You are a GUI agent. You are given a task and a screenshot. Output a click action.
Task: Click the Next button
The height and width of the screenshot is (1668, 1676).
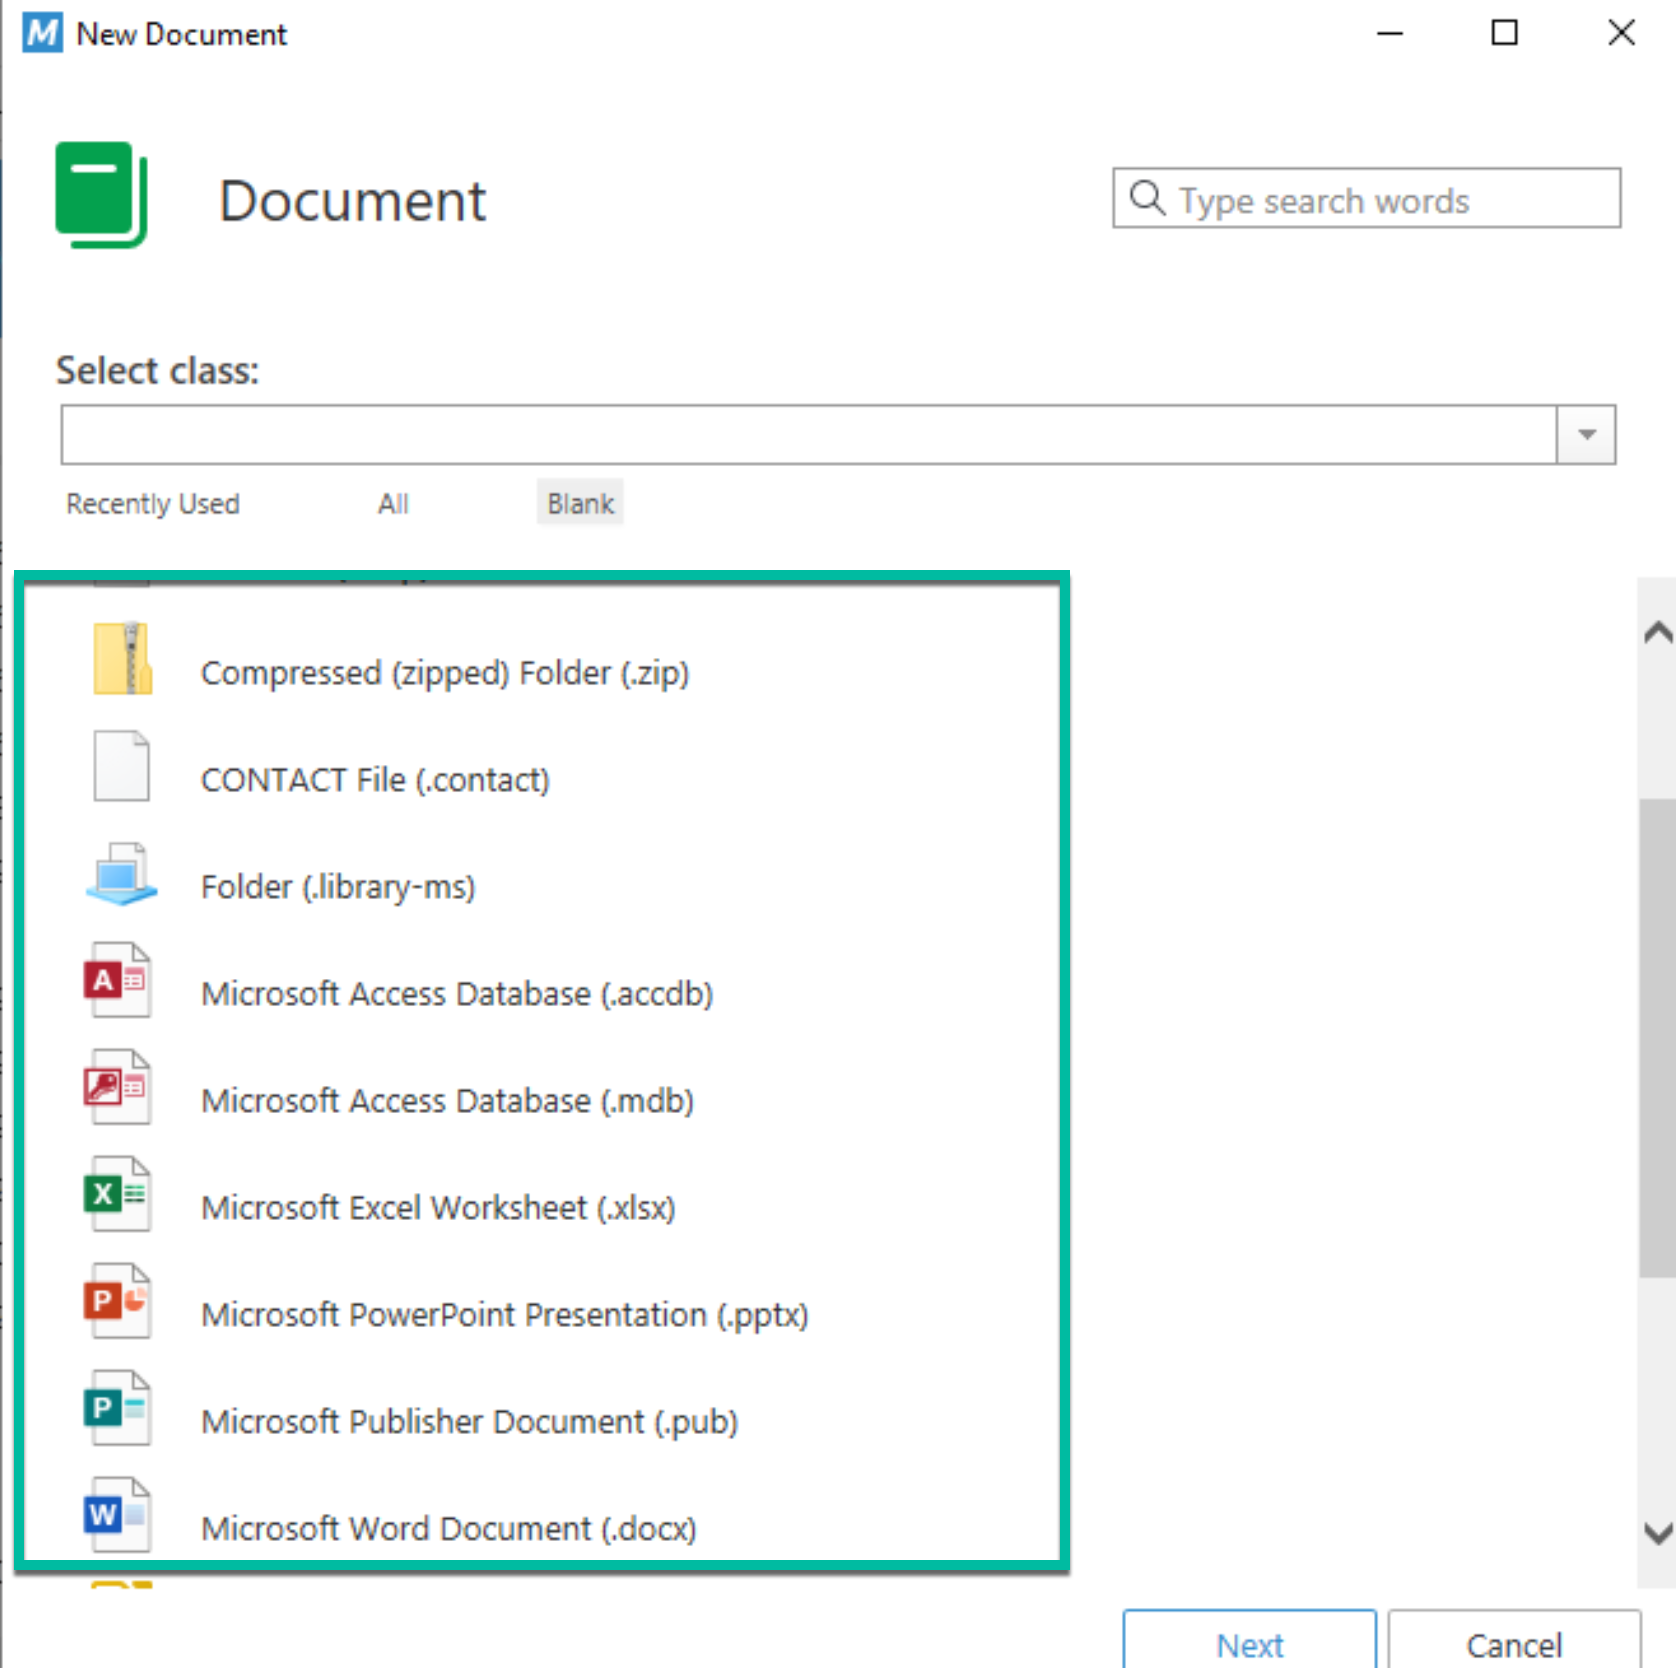[x=1249, y=1640]
